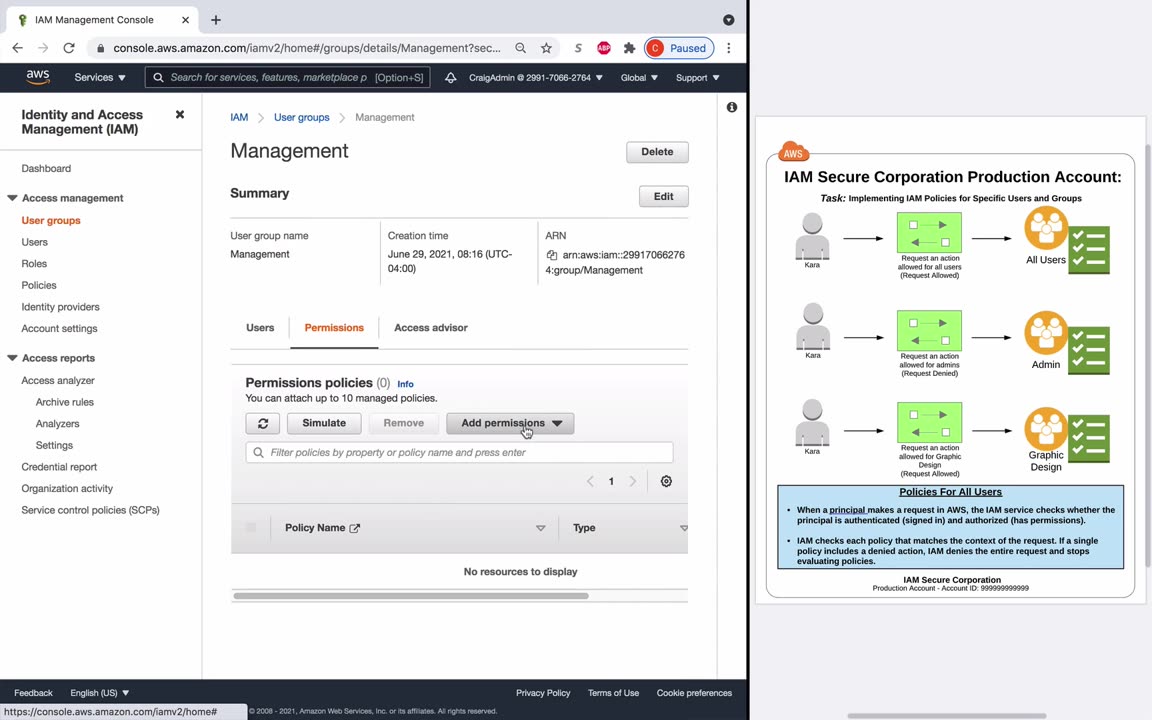The width and height of the screenshot is (1152, 720).
Task: Open Archive rules in sidebar
Action: pyautogui.click(x=65, y=402)
